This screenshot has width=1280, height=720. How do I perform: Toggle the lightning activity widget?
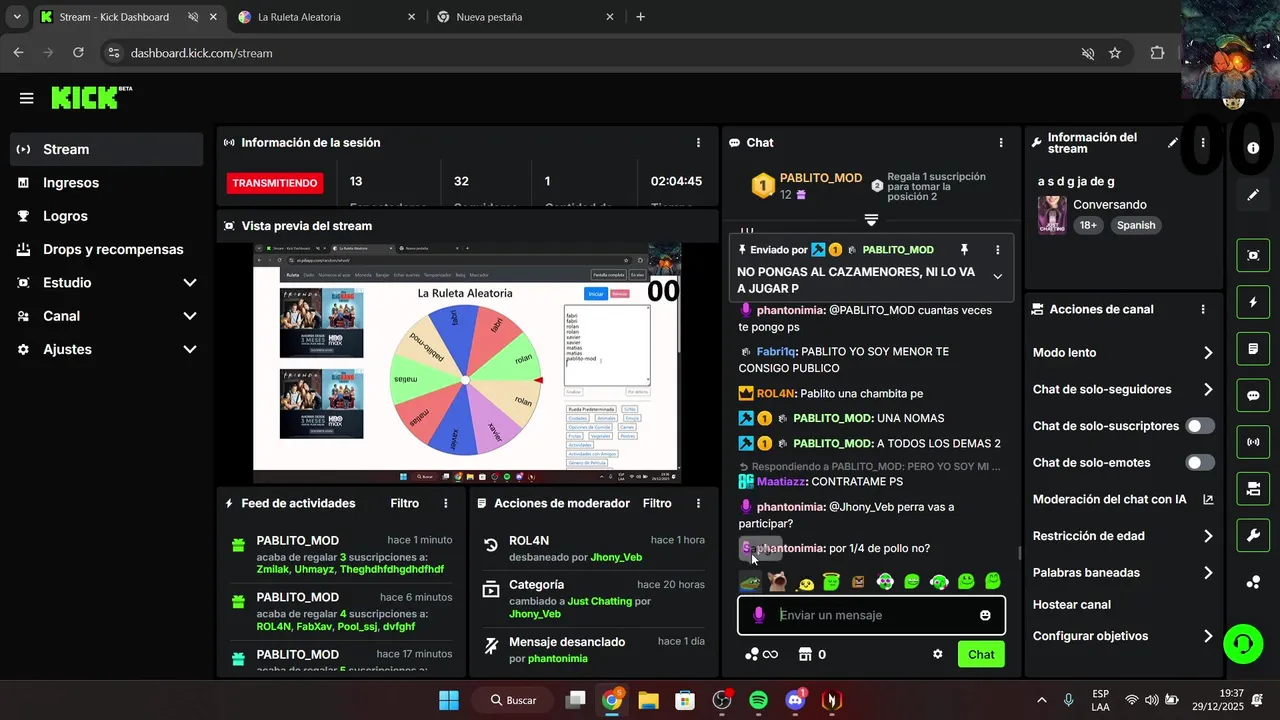tap(1253, 302)
